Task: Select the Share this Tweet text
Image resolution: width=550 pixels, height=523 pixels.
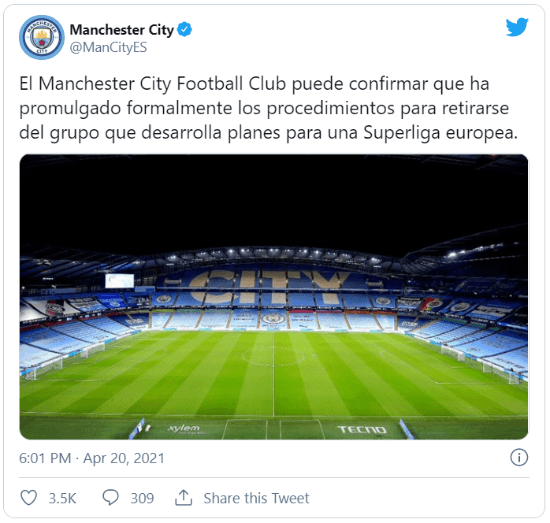Action: 256,498
